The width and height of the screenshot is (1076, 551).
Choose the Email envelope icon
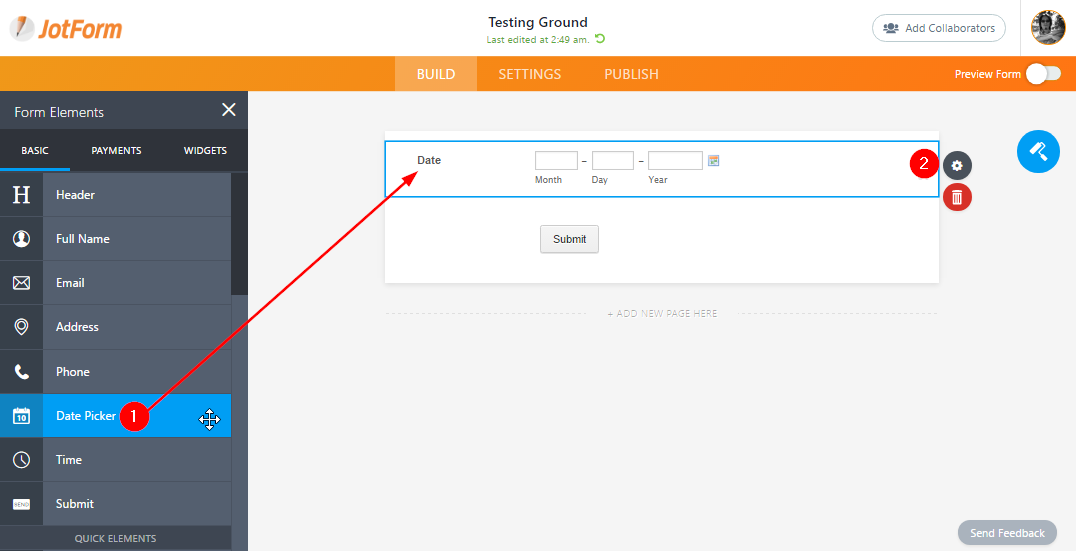(x=21, y=283)
